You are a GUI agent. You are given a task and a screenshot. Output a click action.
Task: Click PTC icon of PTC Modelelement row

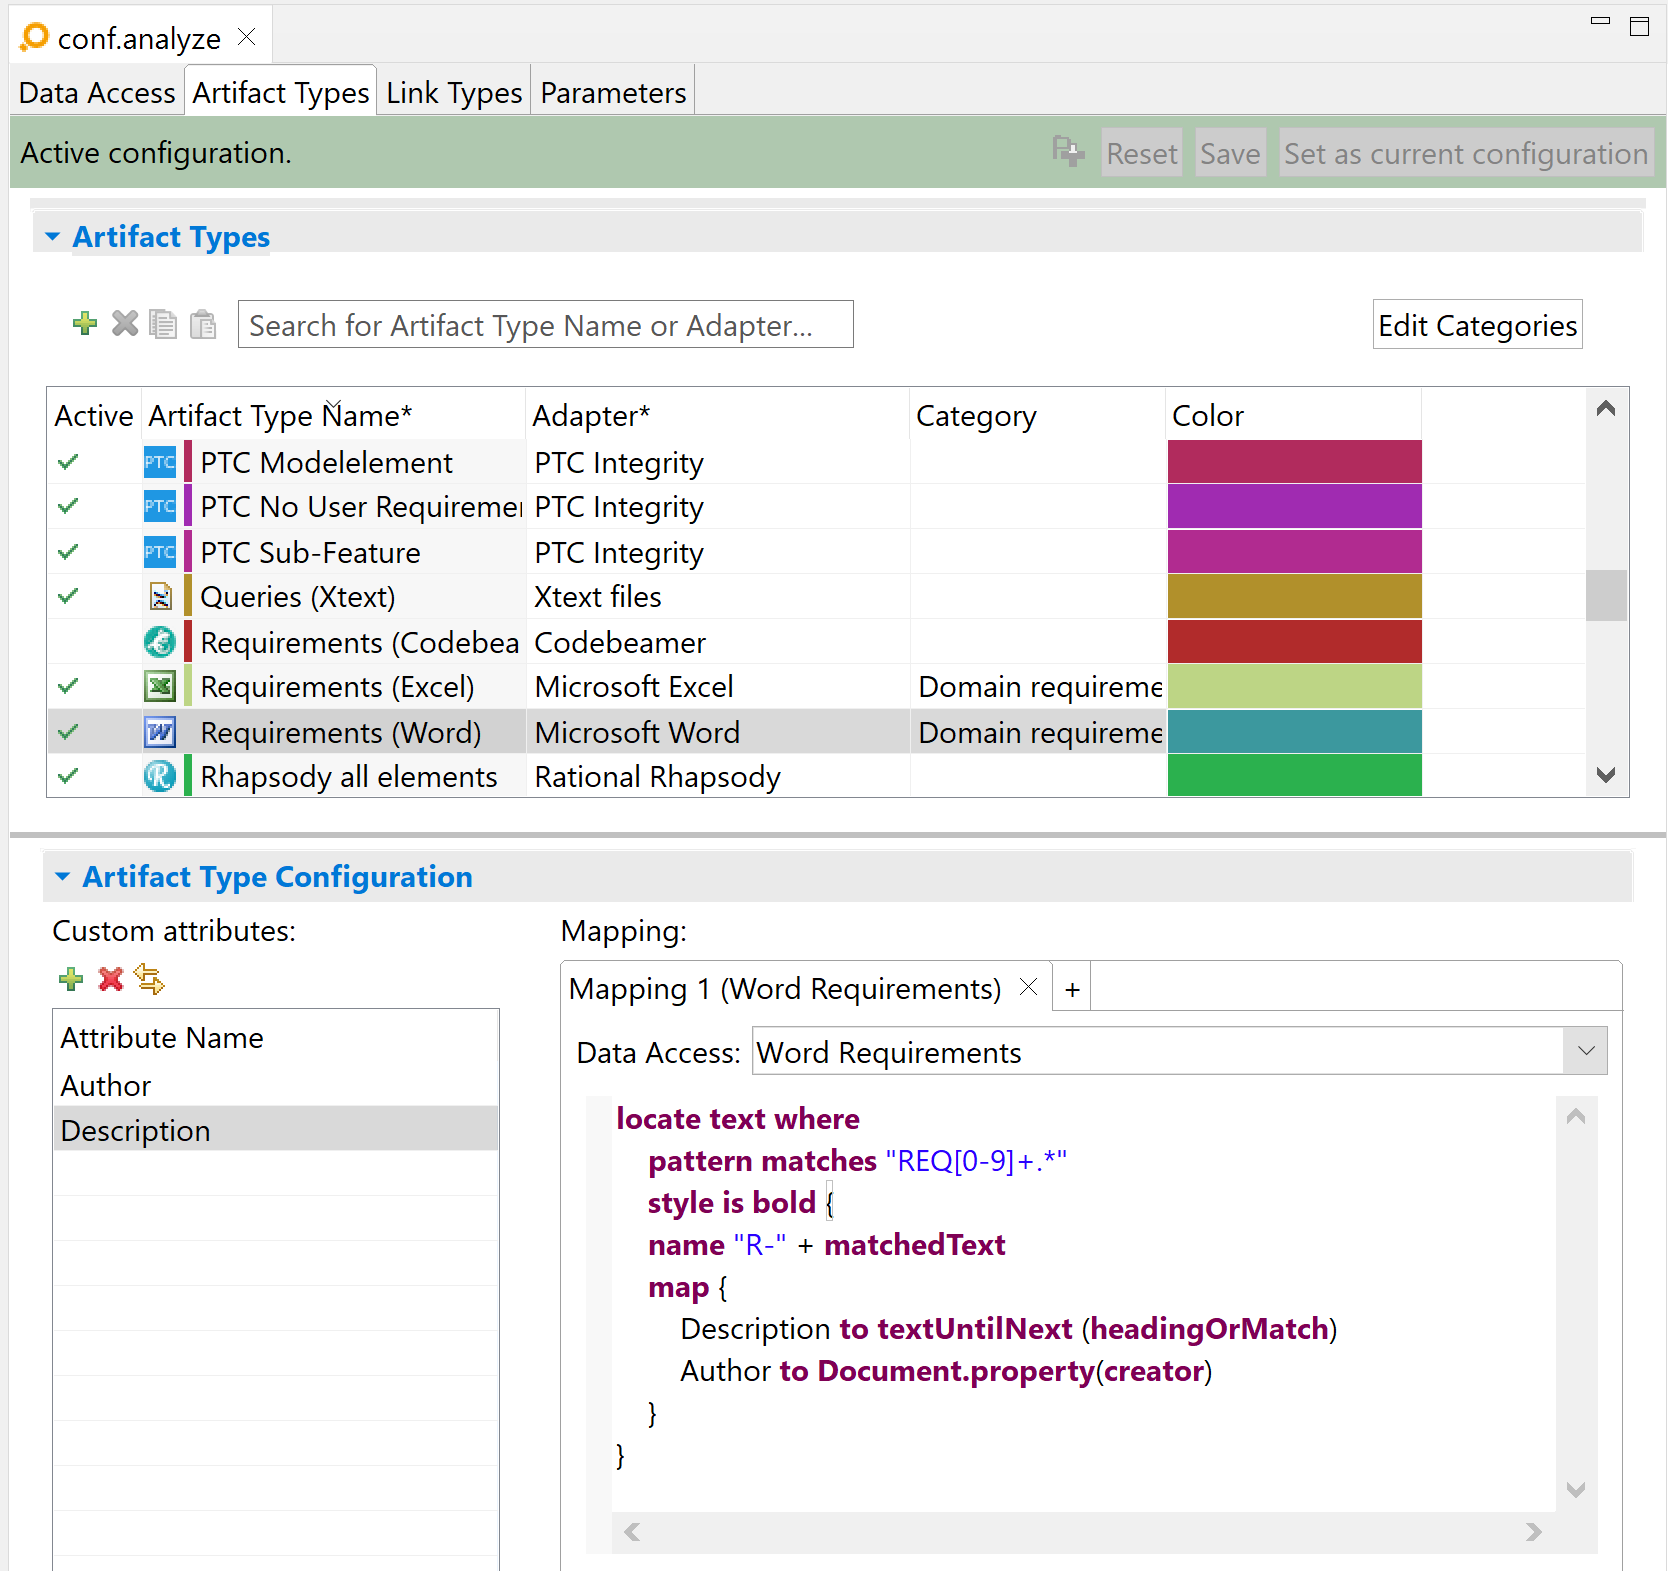click(x=160, y=462)
